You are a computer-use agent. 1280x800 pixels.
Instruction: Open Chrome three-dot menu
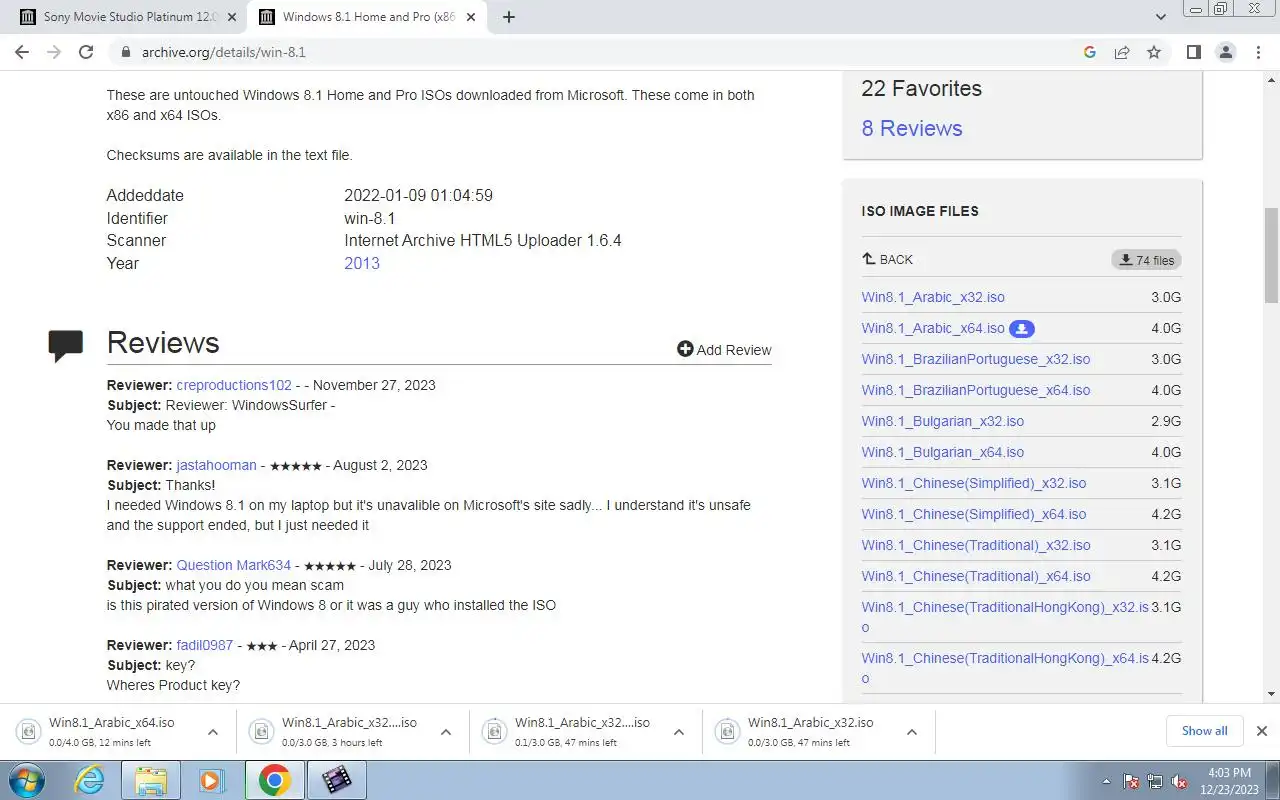tap(1258, 52)
